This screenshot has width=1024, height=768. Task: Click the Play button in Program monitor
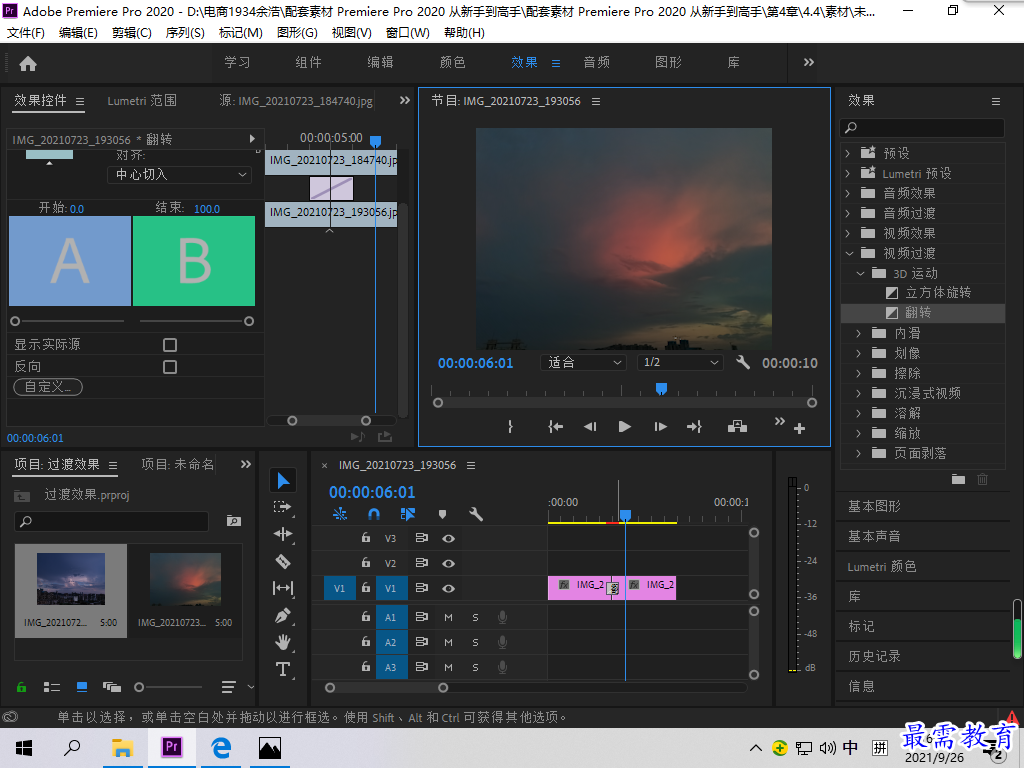pos(624,426)
